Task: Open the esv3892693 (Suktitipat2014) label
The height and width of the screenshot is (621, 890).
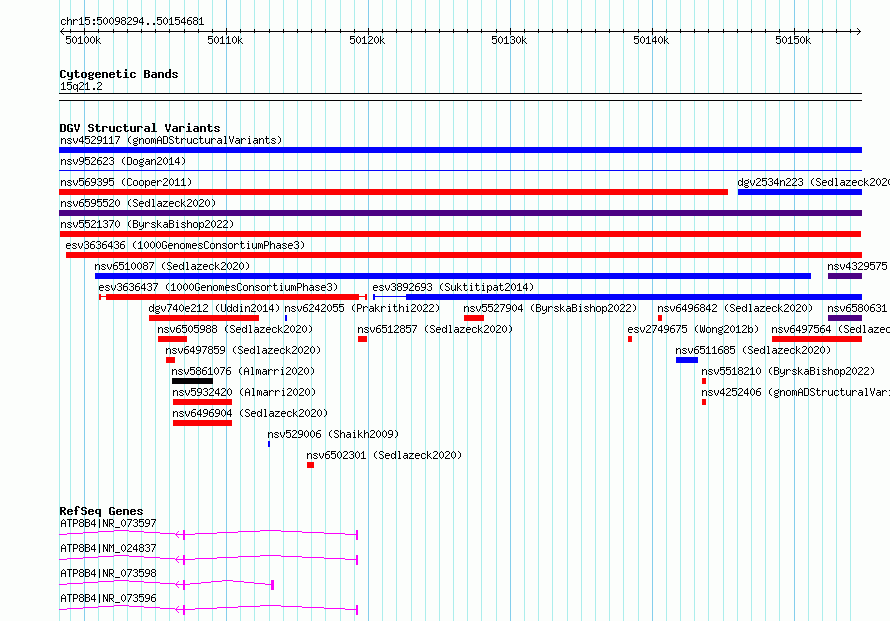Action: [x=453, y=287]
